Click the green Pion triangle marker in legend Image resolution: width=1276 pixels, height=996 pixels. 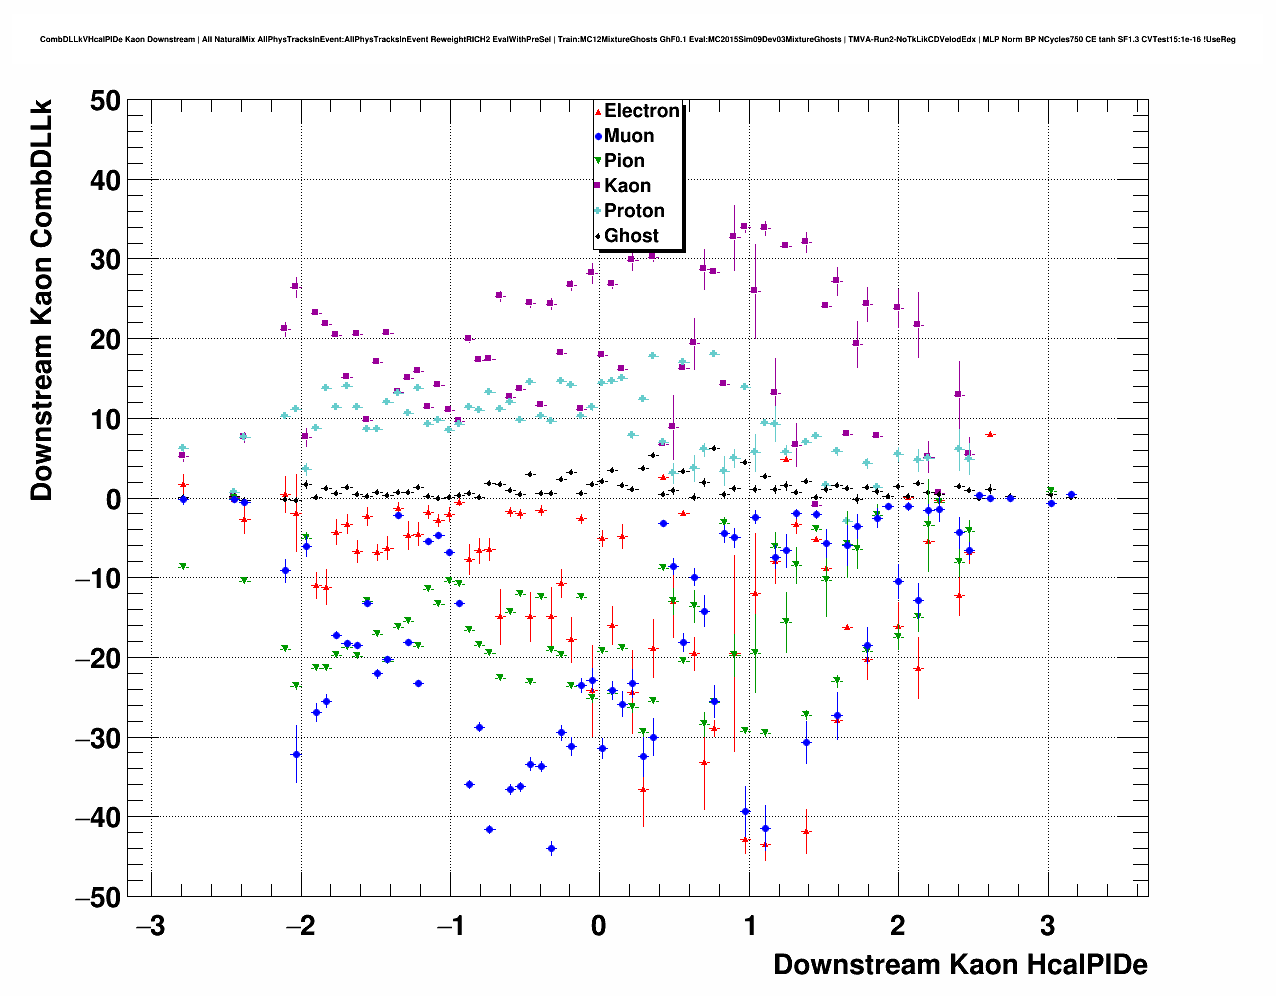pyautogui.click(x=598, y=161)
